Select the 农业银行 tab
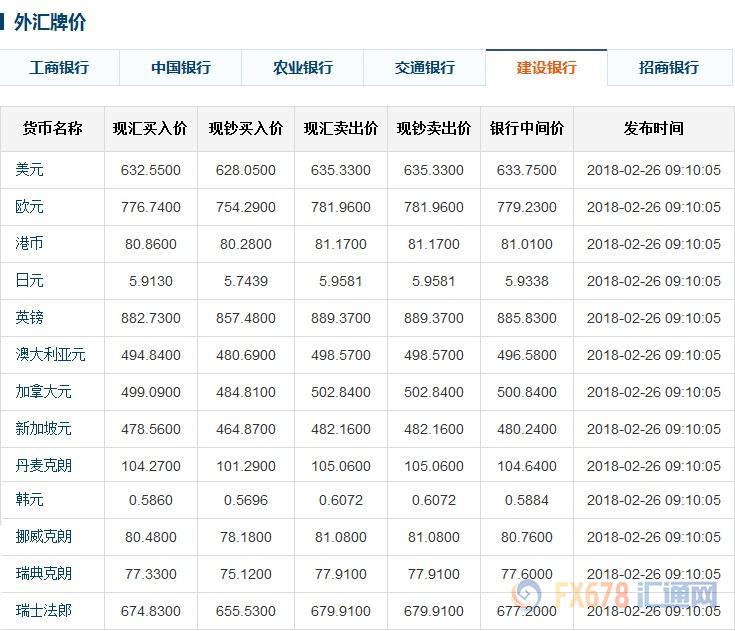The width and height of the screenshot is (735, 631). [x=302, y=68]
